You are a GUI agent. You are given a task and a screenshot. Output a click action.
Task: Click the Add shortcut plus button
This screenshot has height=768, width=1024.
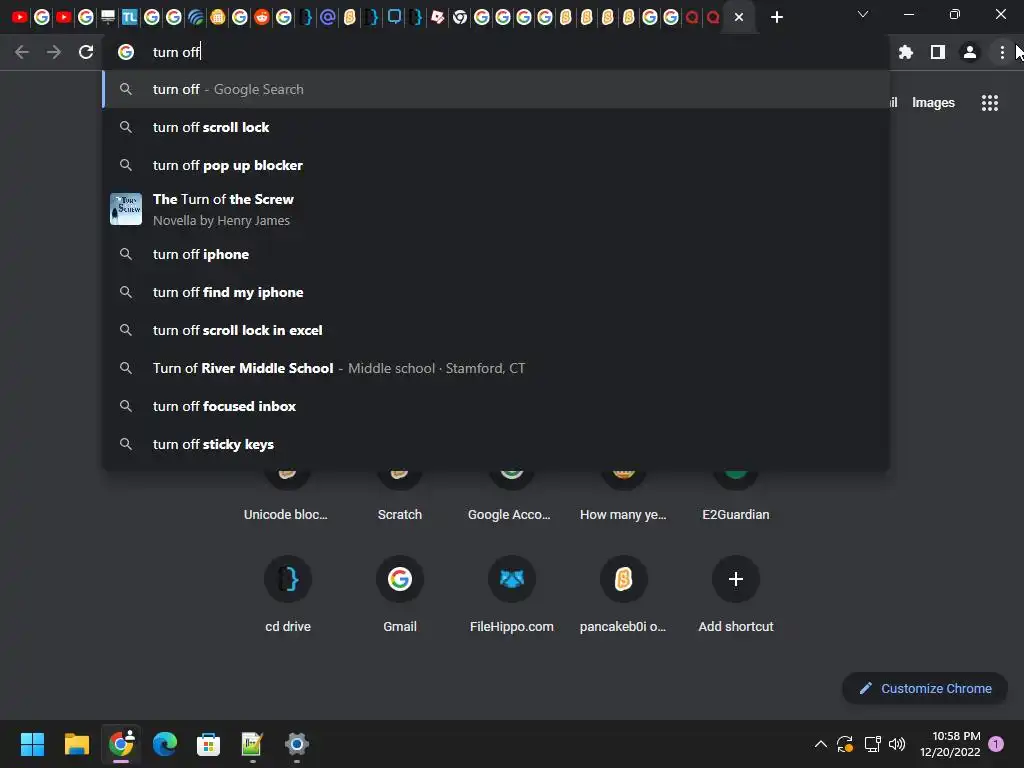[x=735, y=579]
